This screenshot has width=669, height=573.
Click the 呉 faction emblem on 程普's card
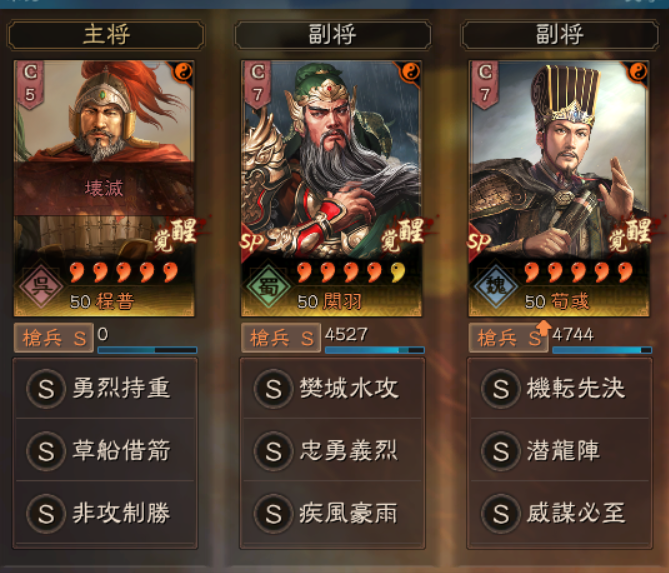[41, 284]
